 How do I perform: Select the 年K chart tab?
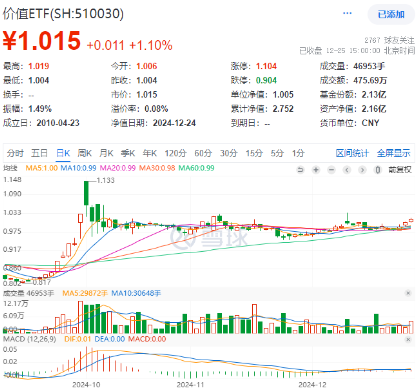pyautogui.click(x=150, y=153)
